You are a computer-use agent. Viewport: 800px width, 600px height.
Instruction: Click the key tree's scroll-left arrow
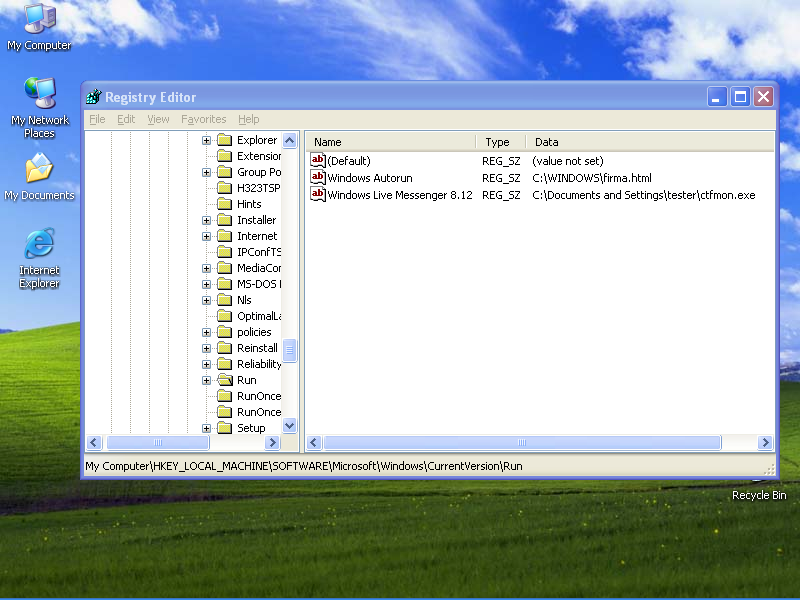click(x=94, y=442)
